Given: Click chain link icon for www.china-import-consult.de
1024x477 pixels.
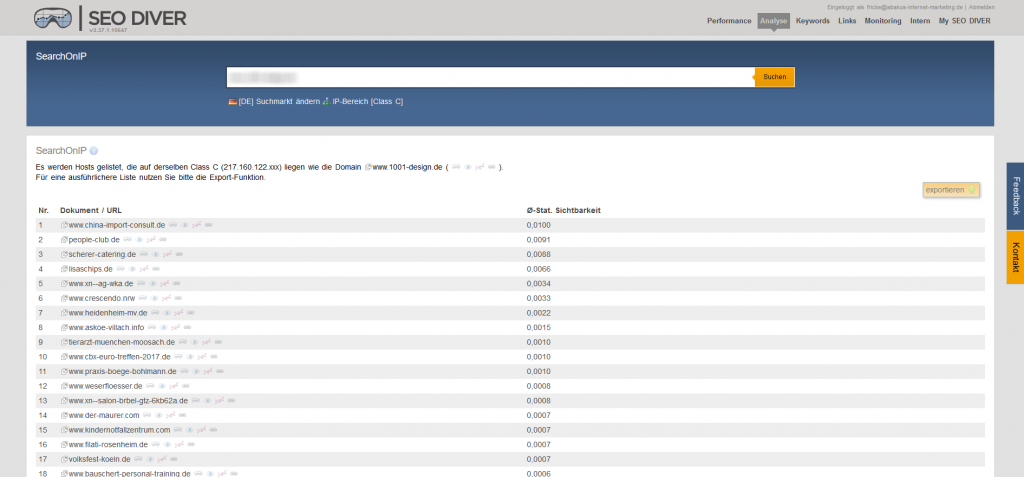Looking at the screenshot, I should tap(208, 225).
